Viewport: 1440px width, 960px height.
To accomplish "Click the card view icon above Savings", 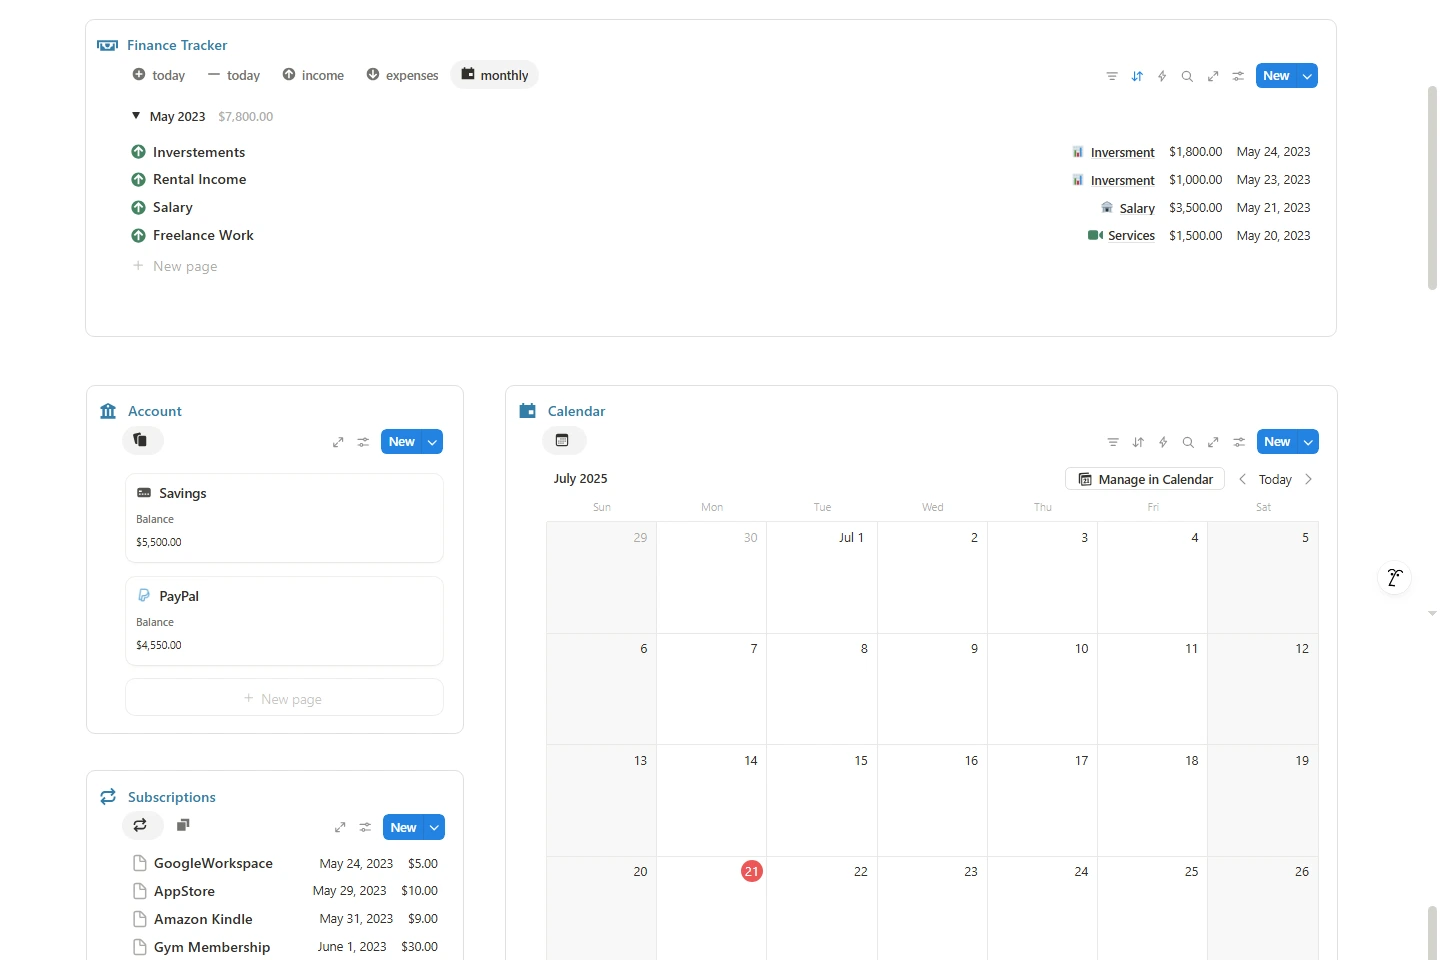I will [141, 441].
